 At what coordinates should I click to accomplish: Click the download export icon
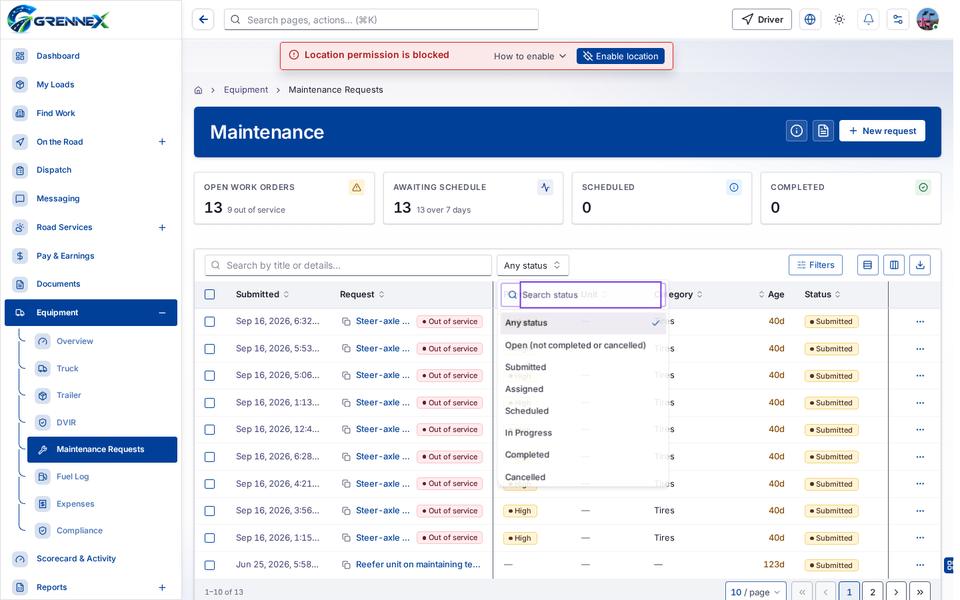920,265
